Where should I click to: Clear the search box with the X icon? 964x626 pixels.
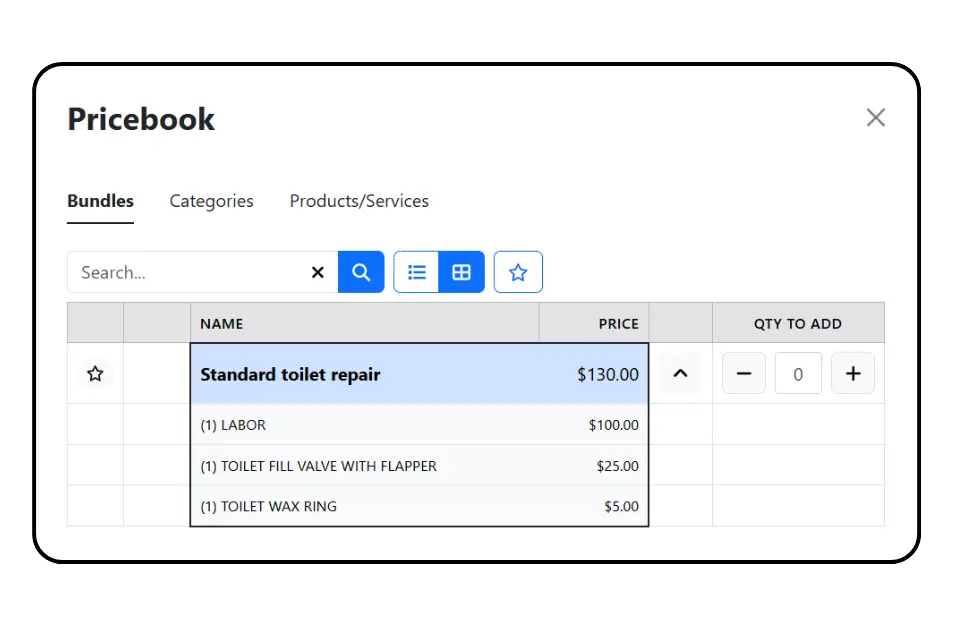click(317, 271)
